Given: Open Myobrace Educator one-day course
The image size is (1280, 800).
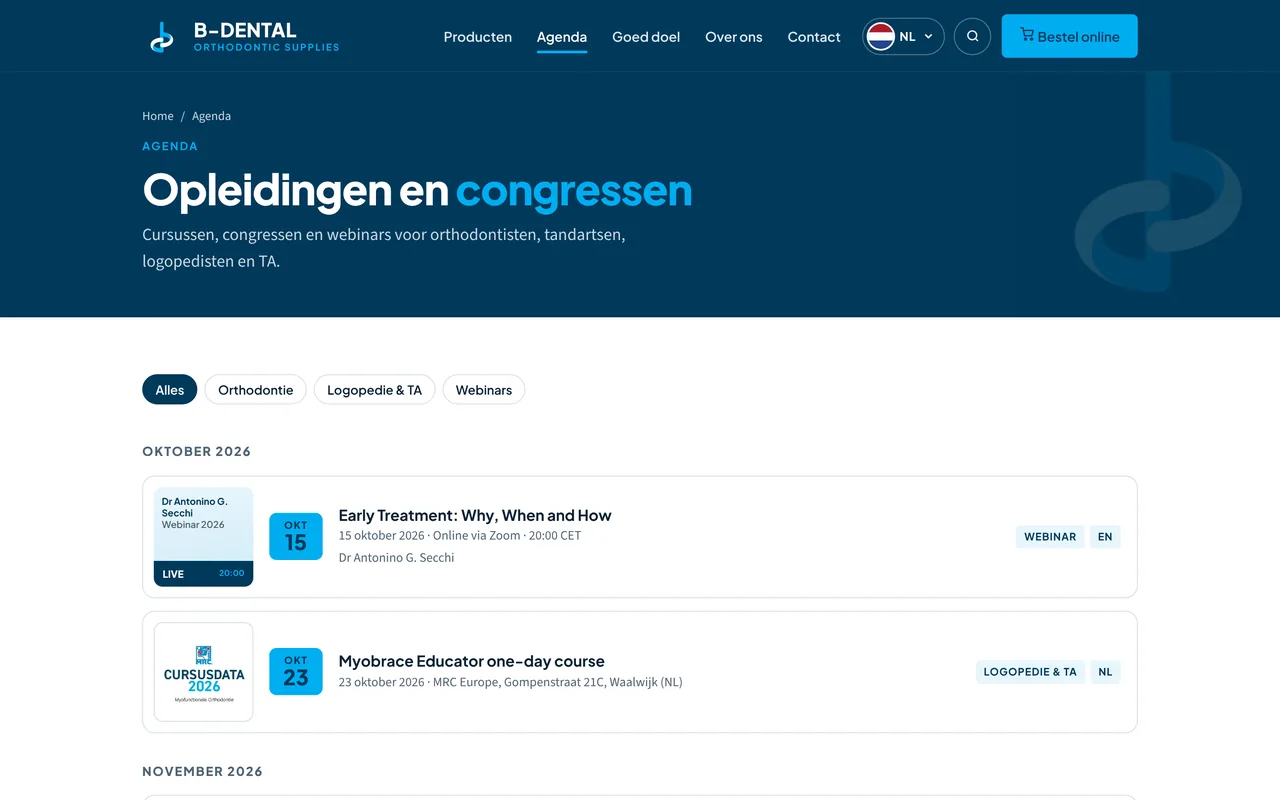Looking at the screenshot, I should 472,661.
